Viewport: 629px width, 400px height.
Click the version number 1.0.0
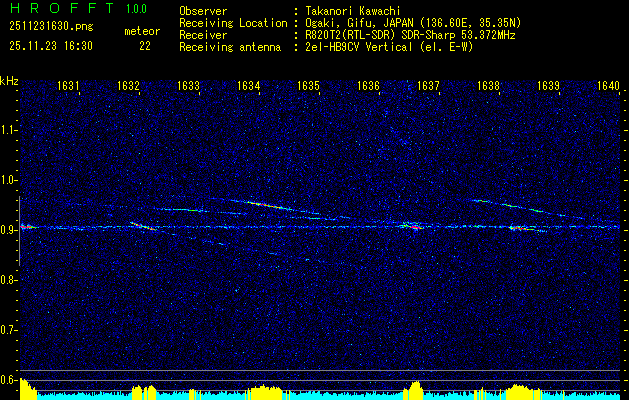(x=136, y=9)
